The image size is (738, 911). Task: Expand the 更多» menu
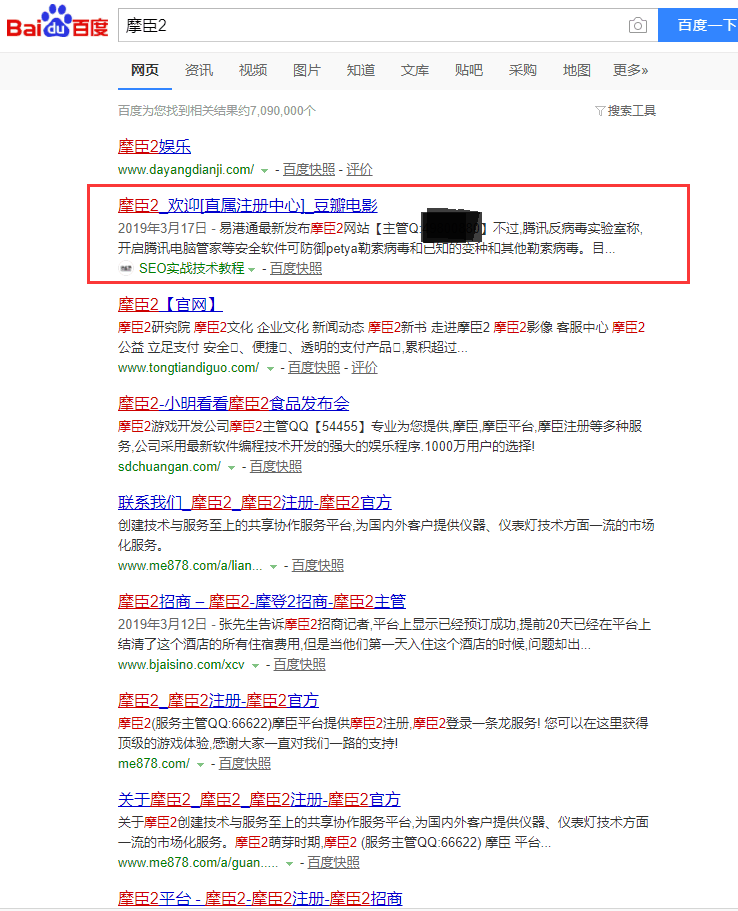pos(630,70)
